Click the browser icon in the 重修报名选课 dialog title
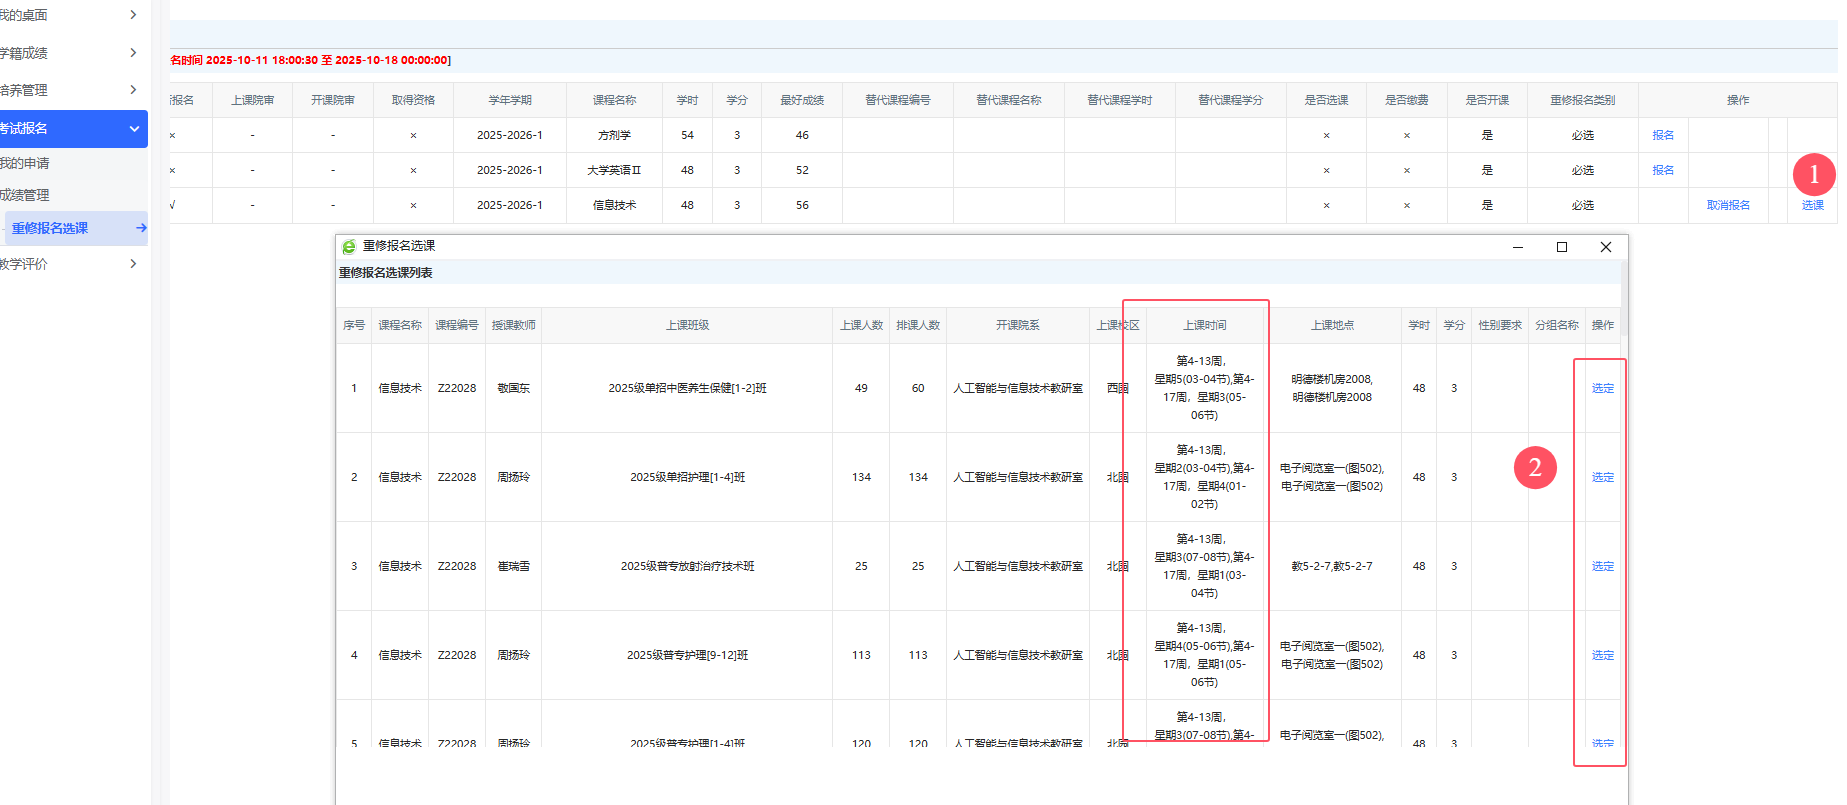This screenshot has width=1847, height=805. click(349, 247)
